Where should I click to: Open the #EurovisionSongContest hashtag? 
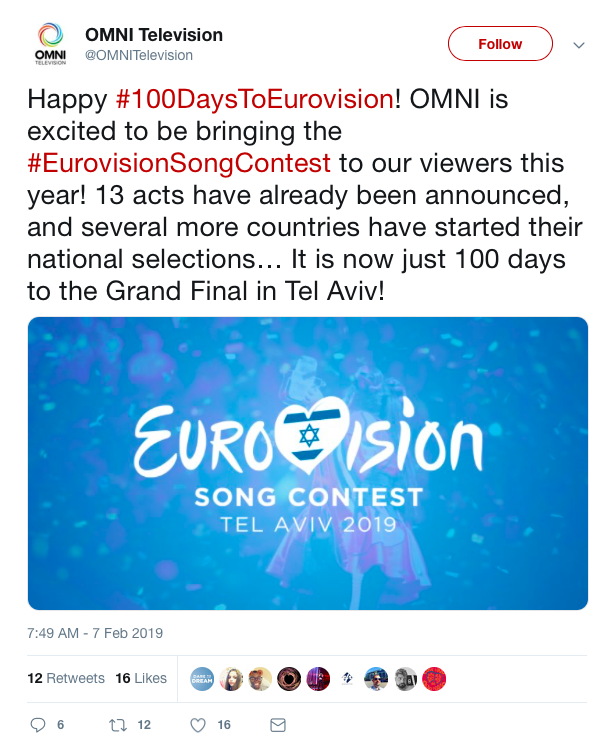click(180, 163)
